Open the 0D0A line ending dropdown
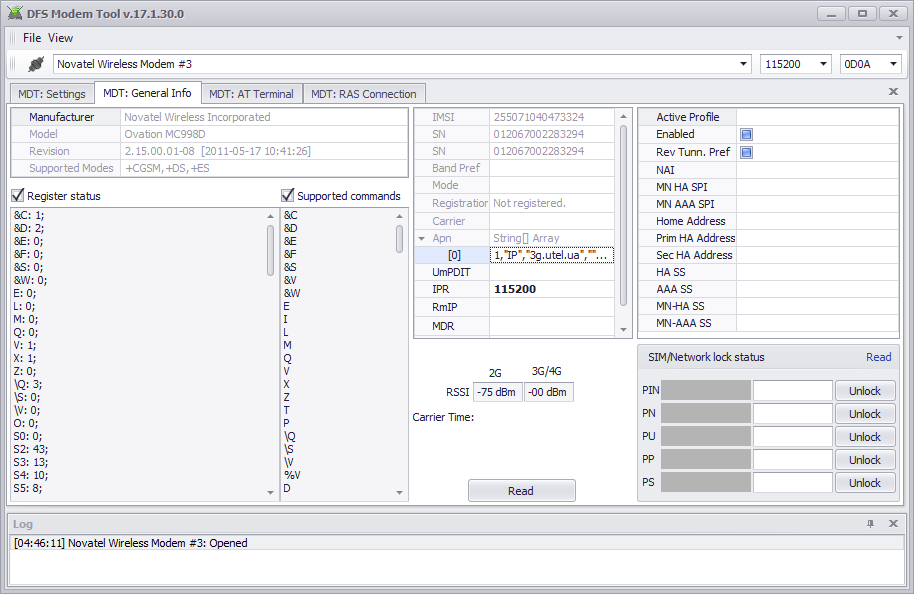 [893, 64]
